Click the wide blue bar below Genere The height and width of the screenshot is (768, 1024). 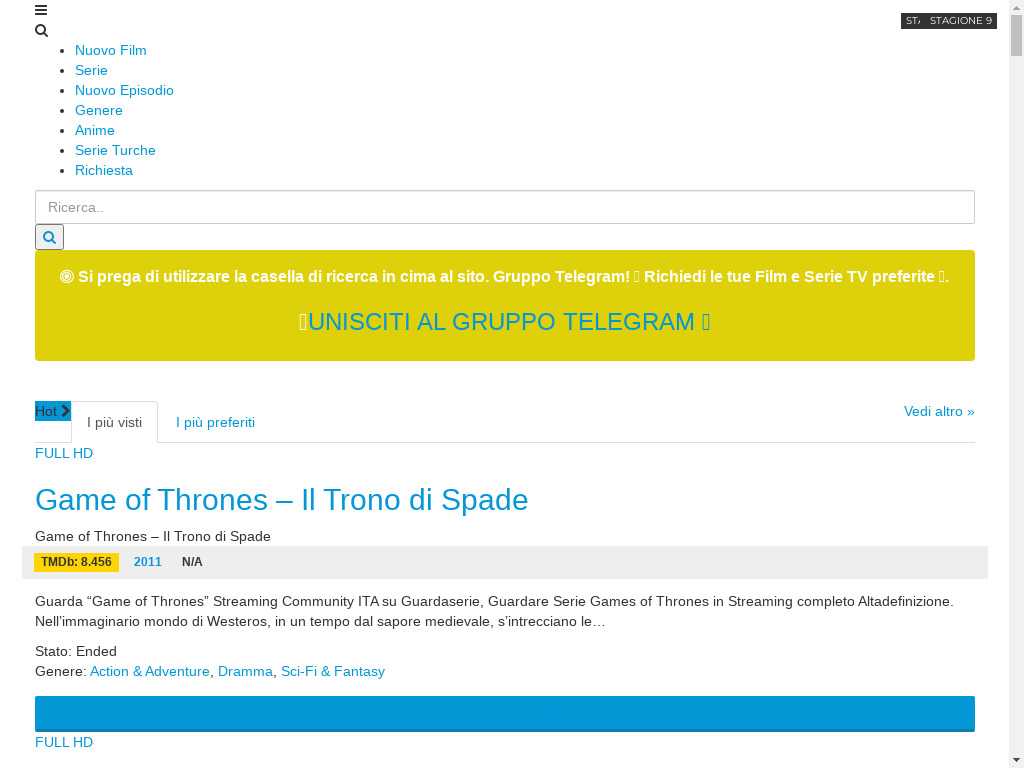(x=505, y=714)
